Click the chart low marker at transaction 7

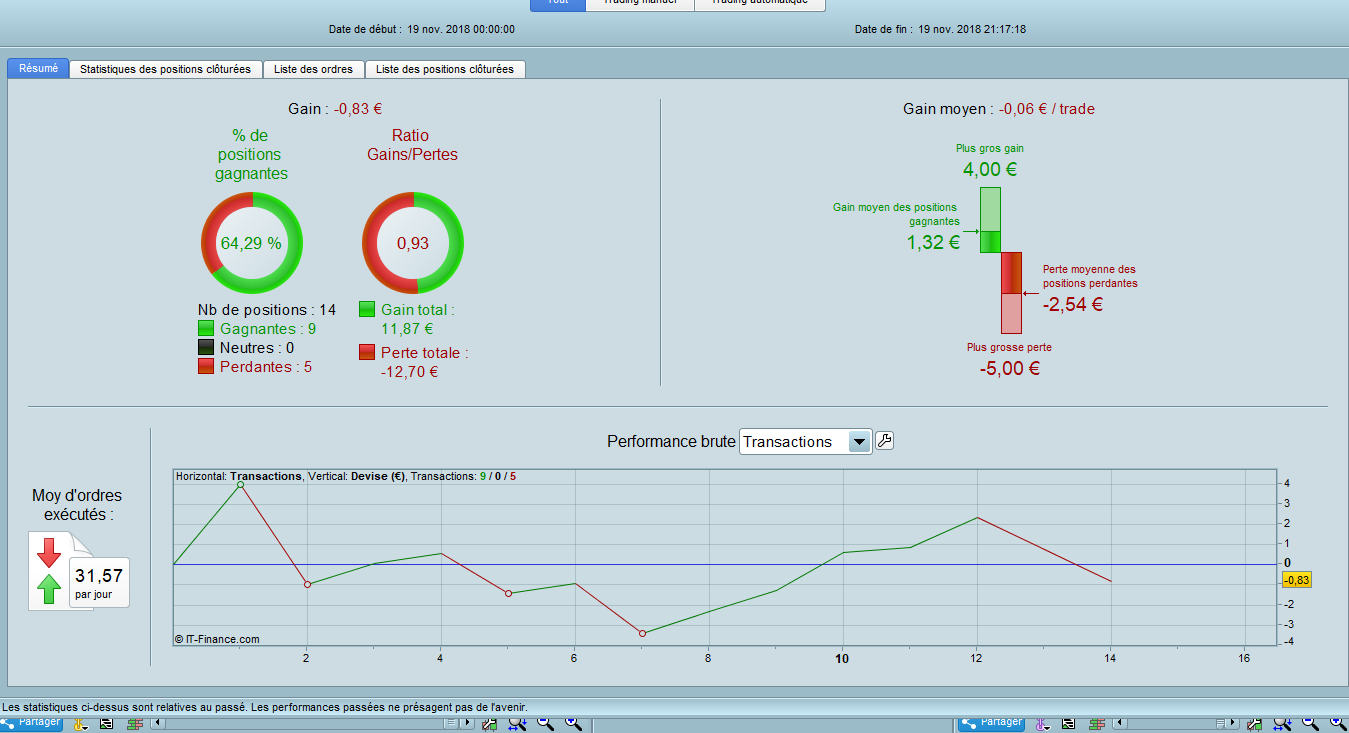click(642, 633)
